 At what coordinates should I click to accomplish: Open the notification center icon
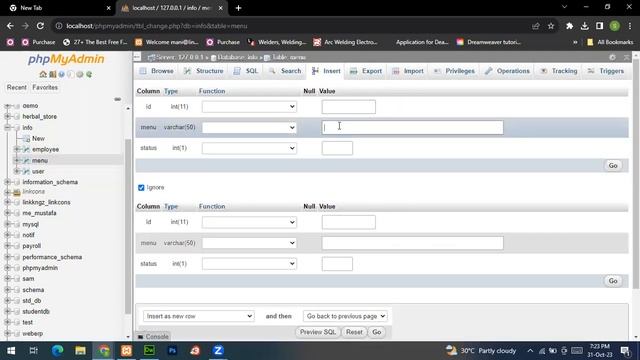click(x=625, y=351)
